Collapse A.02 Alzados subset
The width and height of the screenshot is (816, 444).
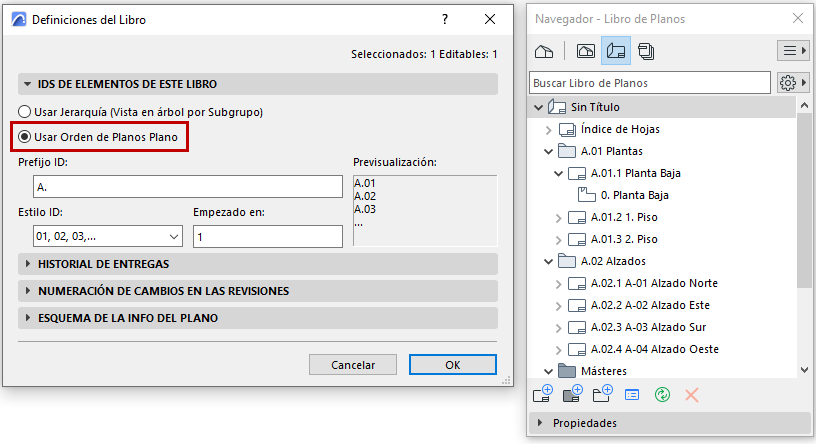(x=548, y=261)
